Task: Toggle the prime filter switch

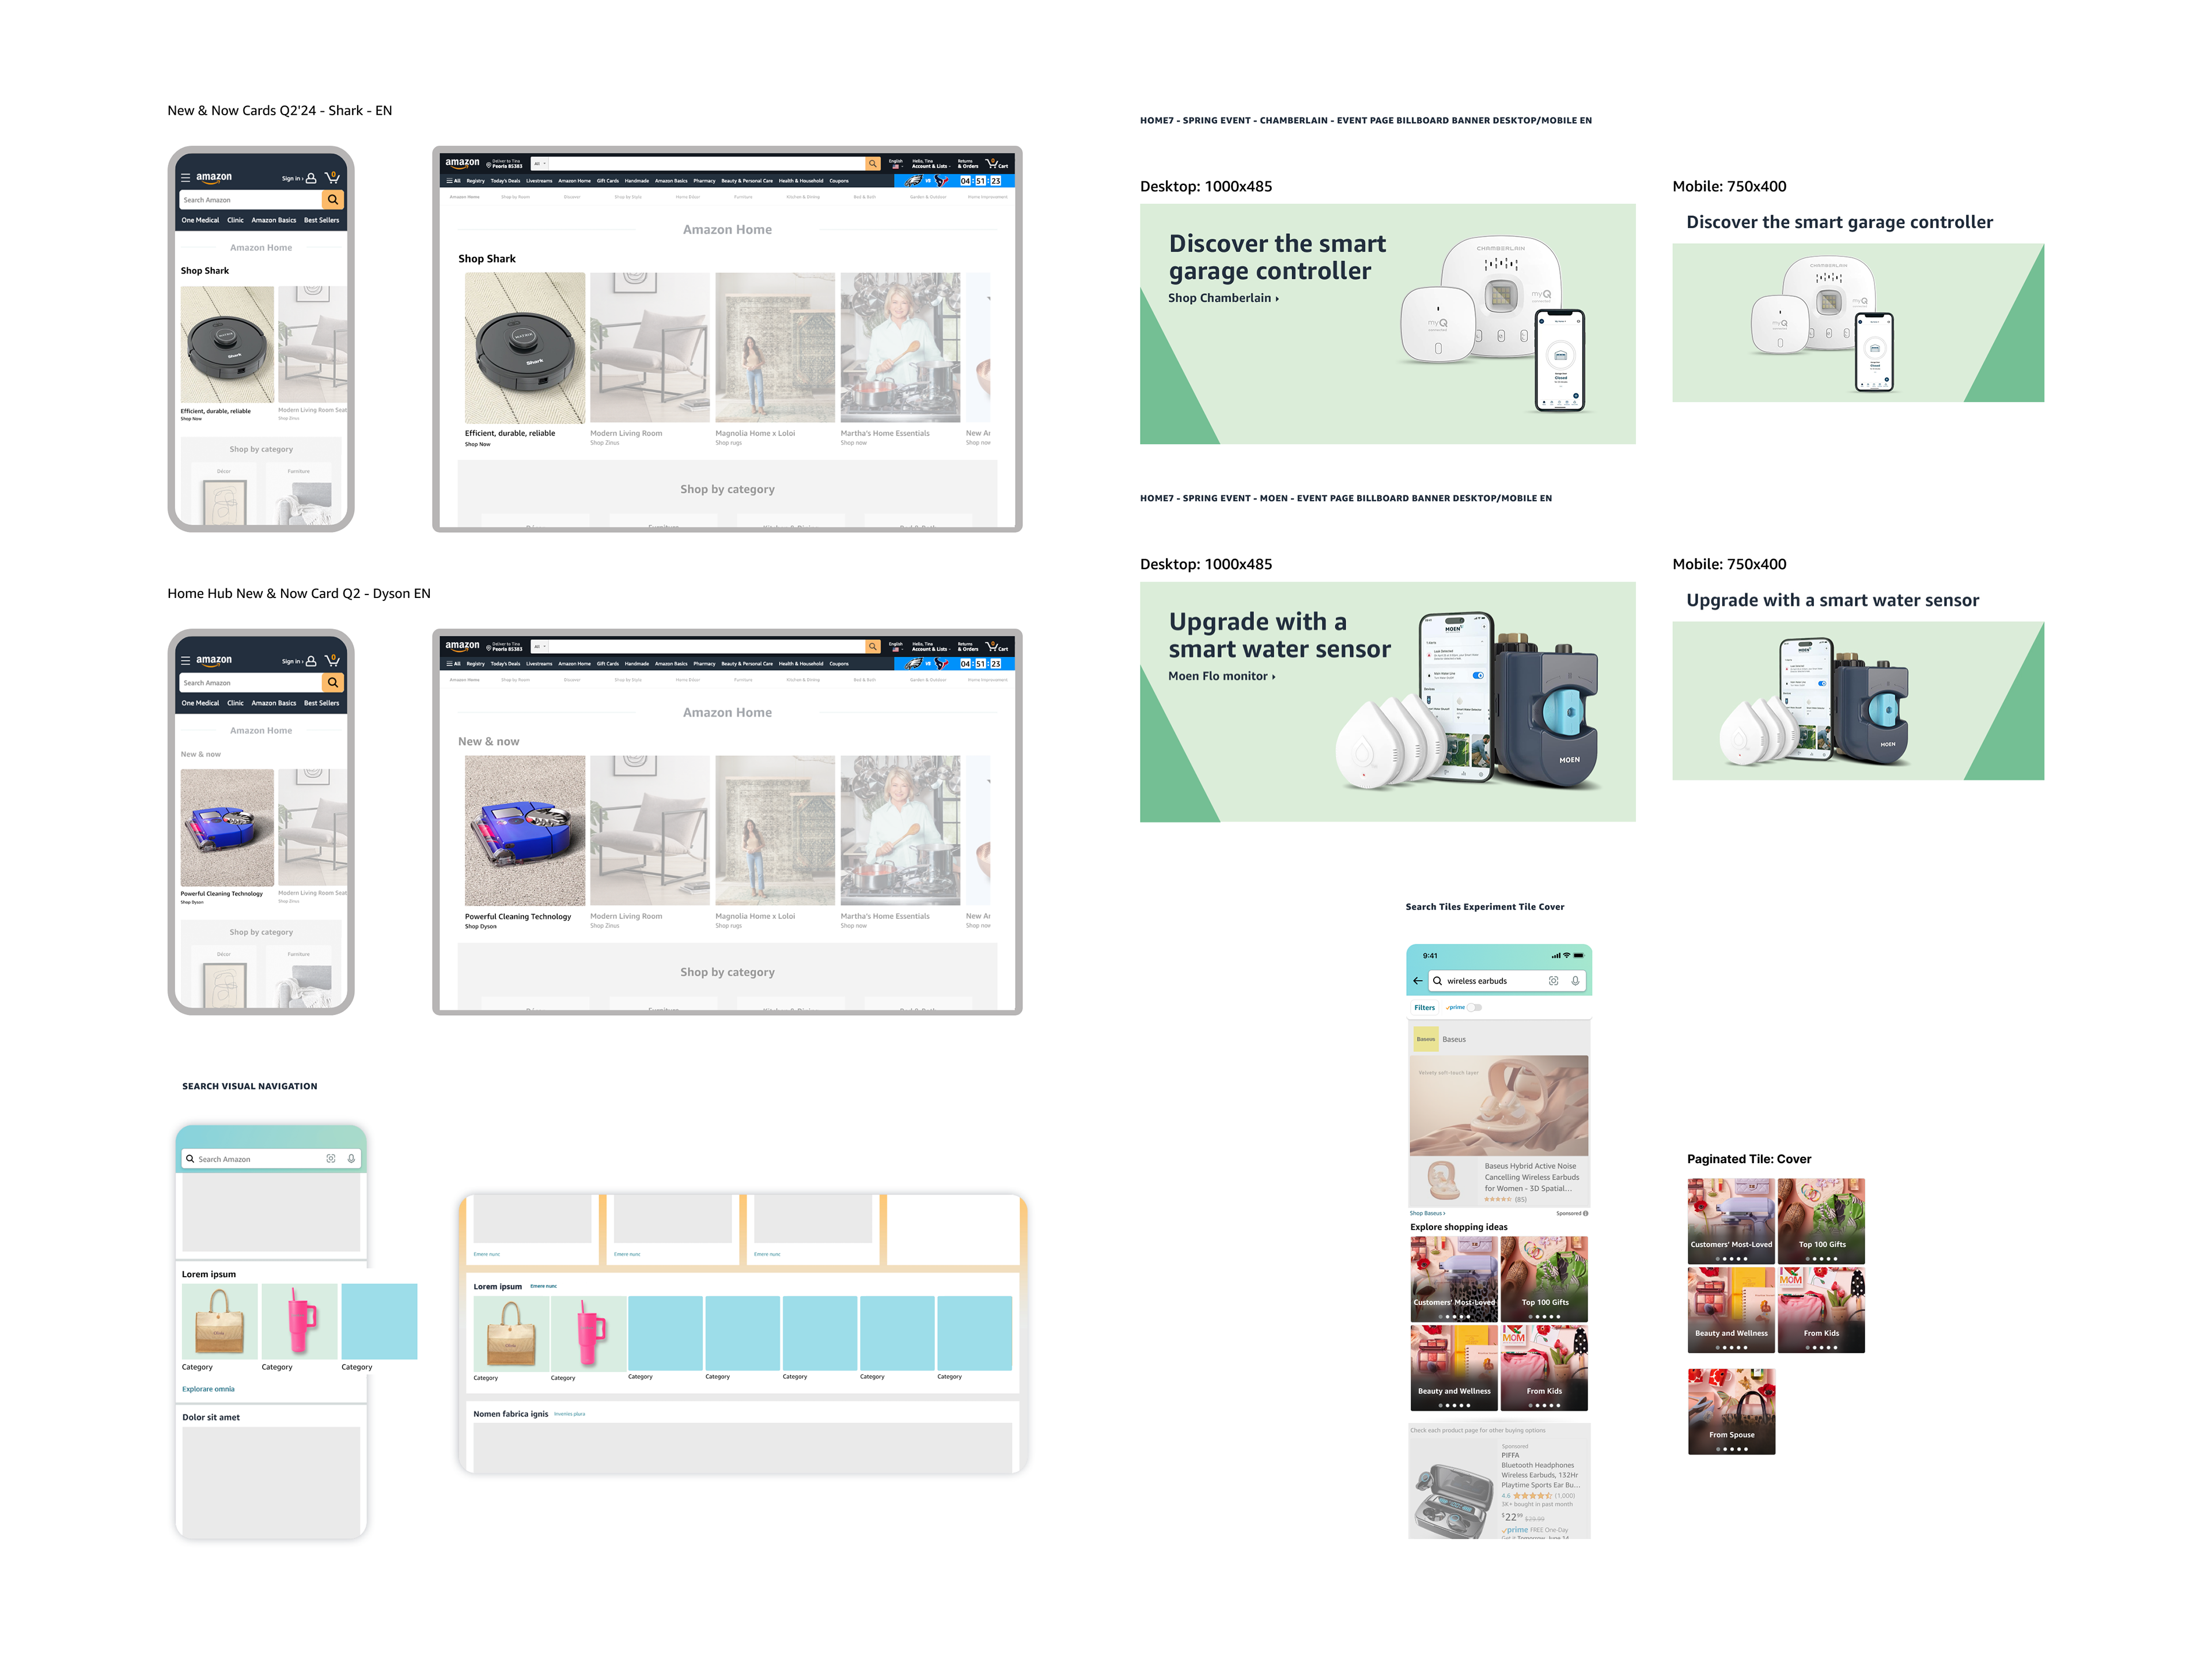Action: 1475,1007
